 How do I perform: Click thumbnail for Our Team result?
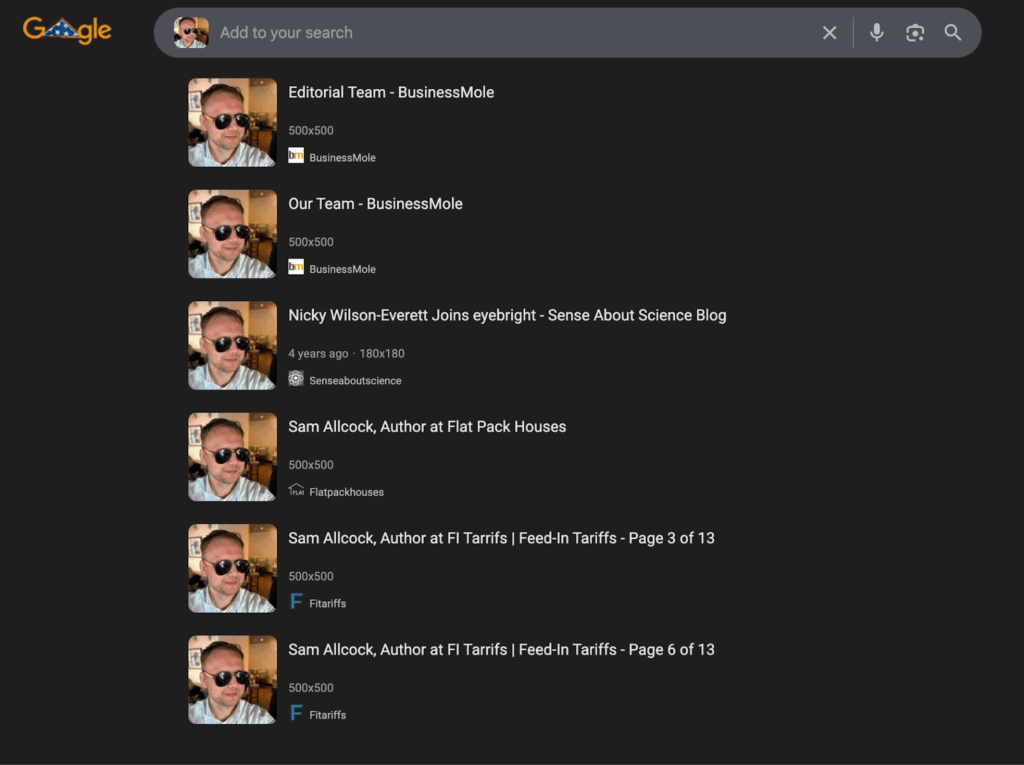point(232,234)
